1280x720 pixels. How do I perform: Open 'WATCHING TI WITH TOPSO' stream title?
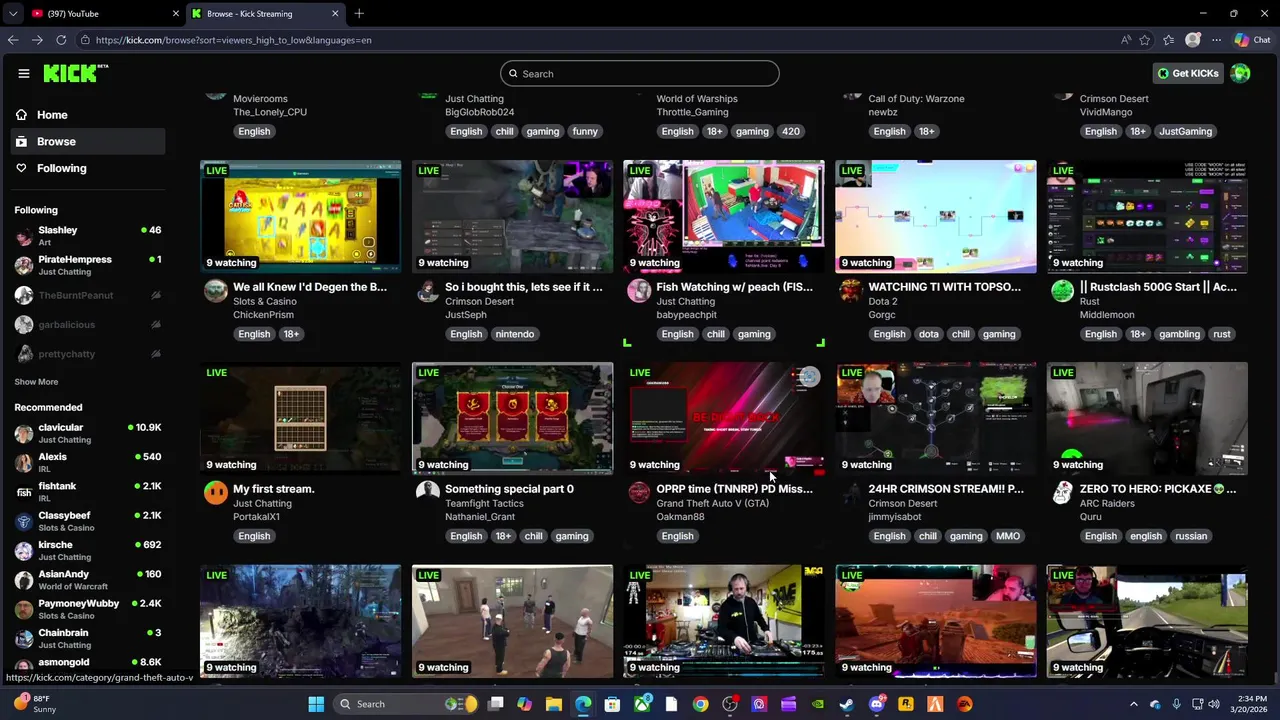(x=945, y=287)
